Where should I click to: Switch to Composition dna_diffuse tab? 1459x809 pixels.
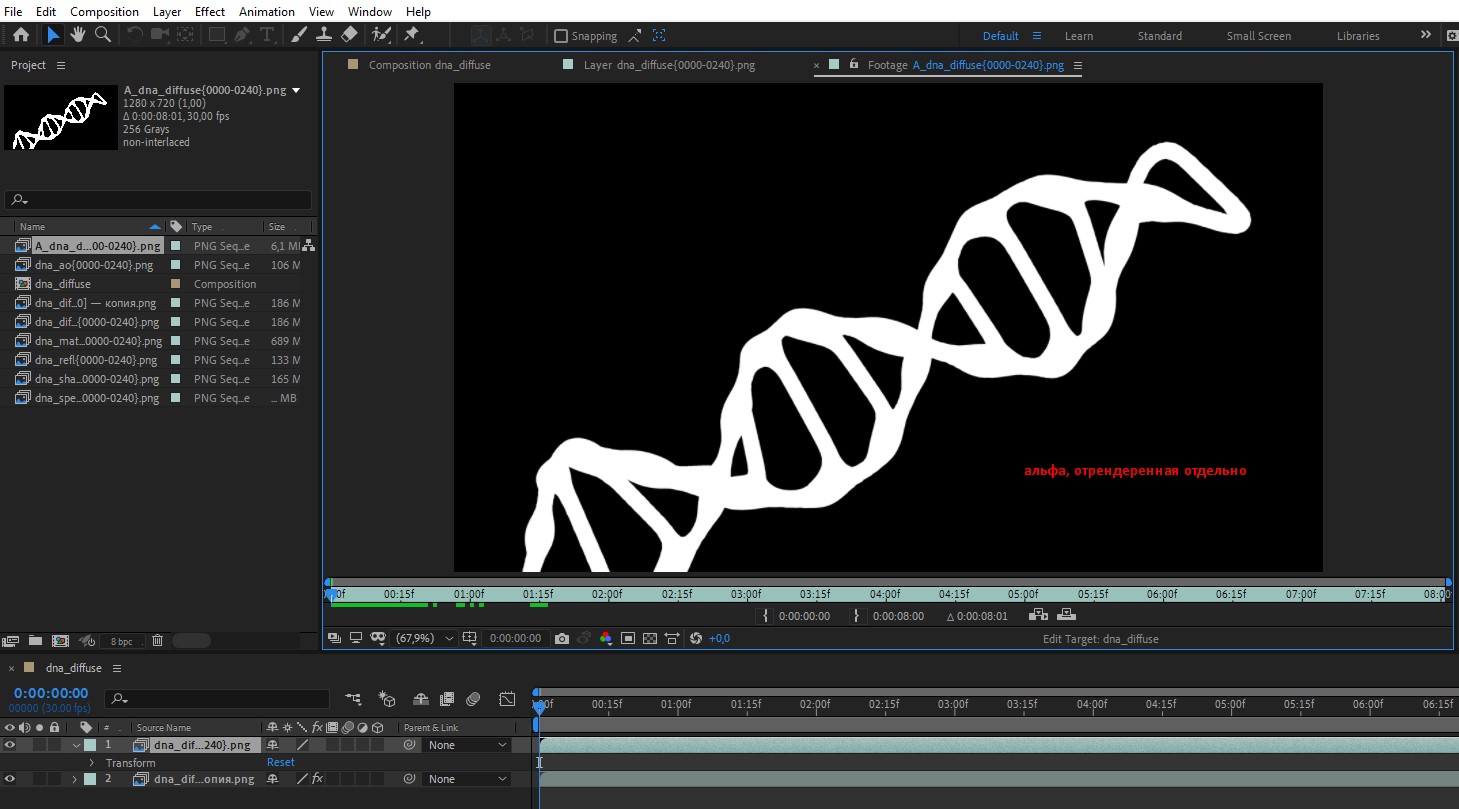click(429, 65)
